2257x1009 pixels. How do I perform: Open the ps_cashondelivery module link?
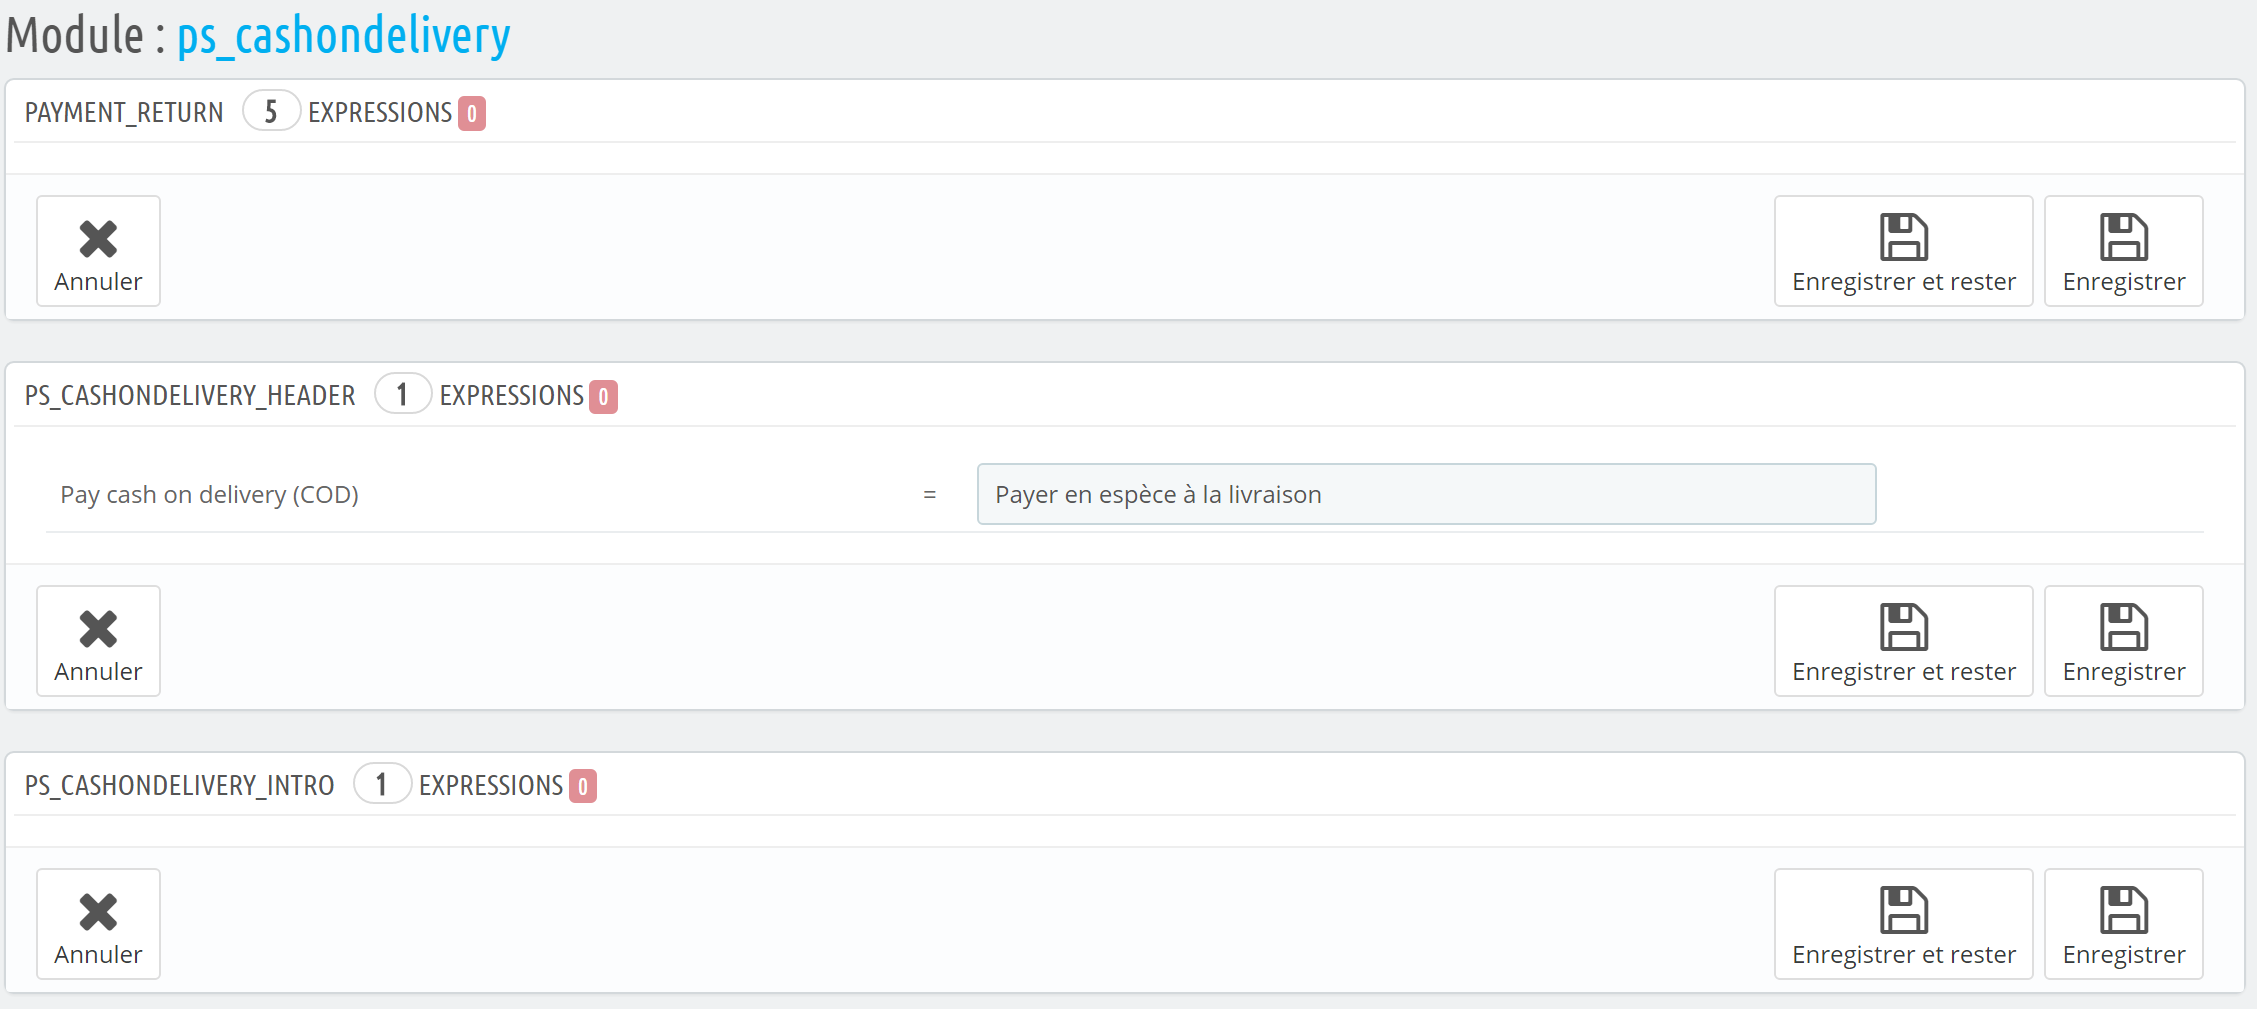pos(344,36)
